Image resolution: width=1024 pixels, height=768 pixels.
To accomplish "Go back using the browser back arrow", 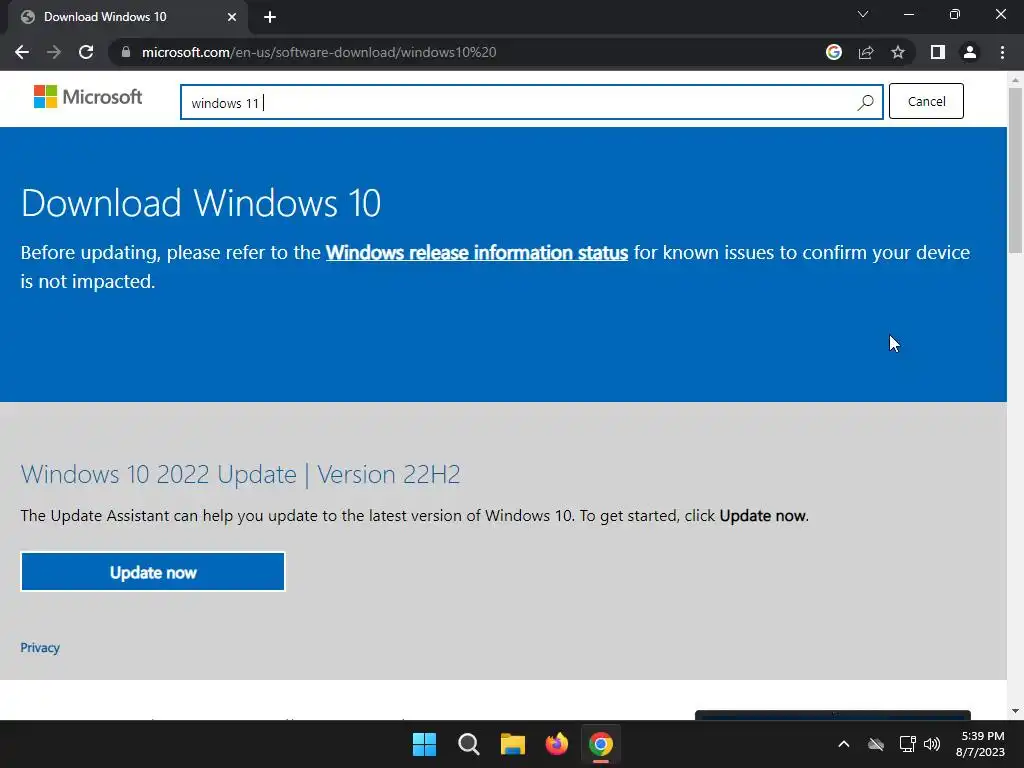I will [22, 52].
